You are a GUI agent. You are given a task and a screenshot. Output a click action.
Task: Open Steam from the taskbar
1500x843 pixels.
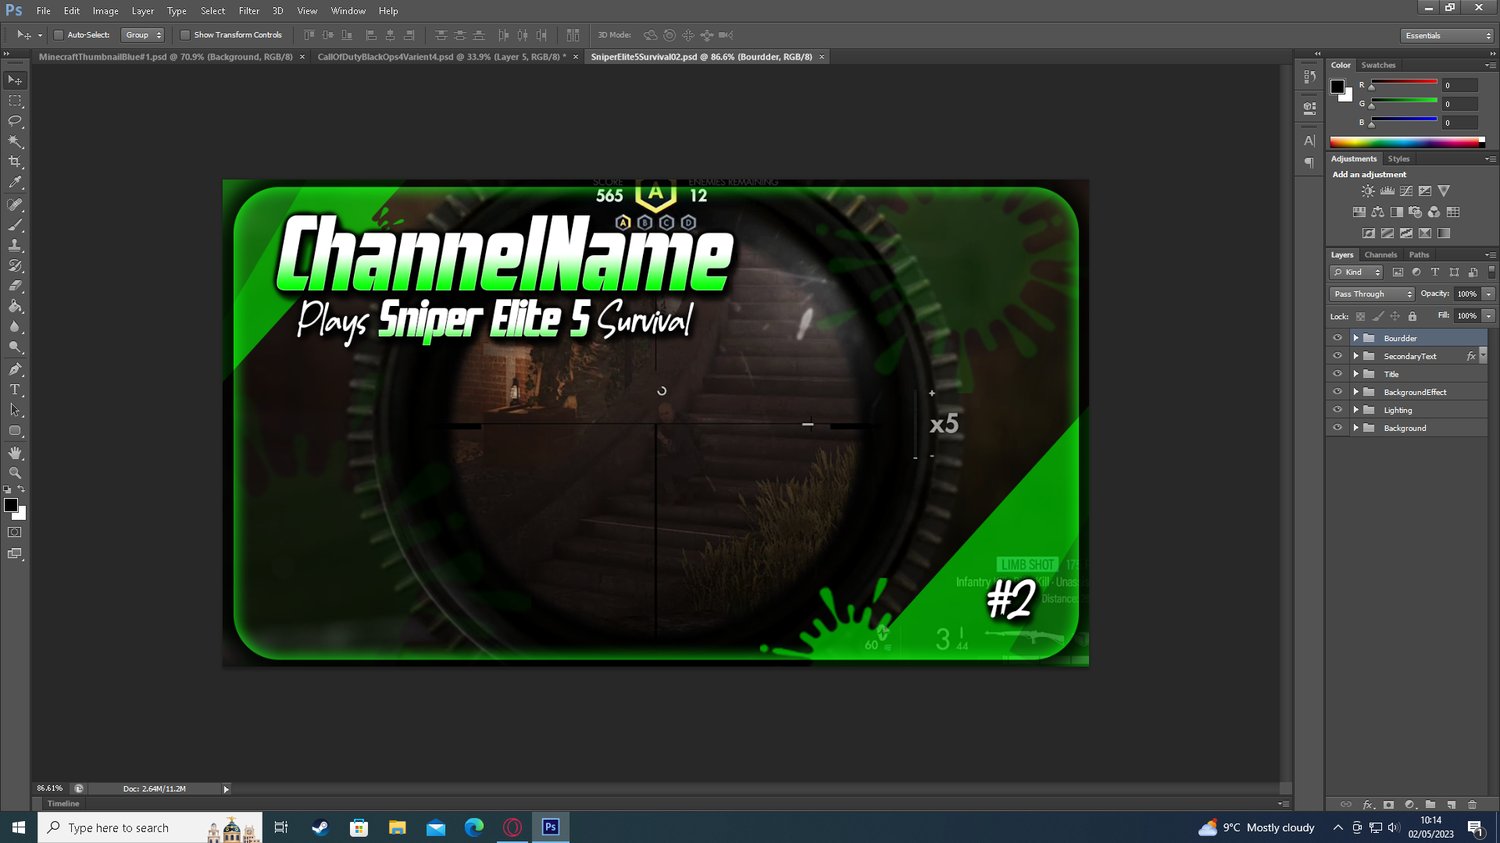pos(320,827)
